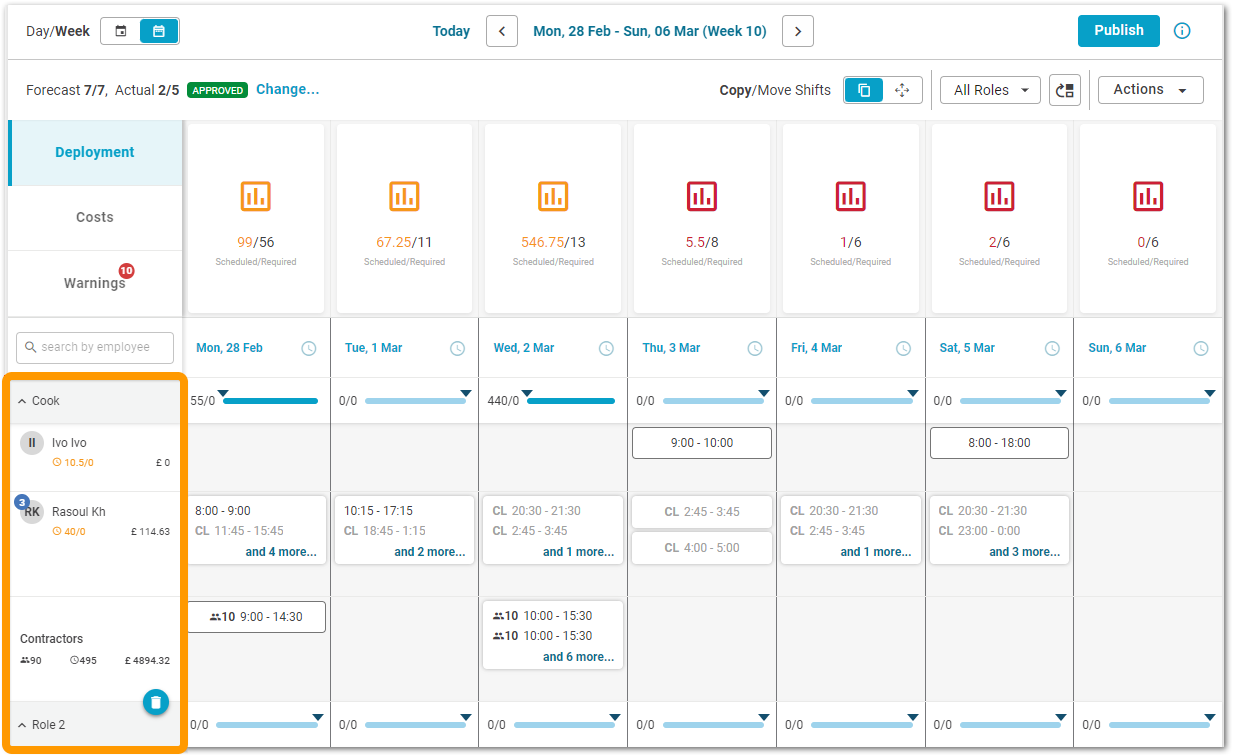Screen dimensions: 1233x756
Task: Click the clock icon beside Mon, 28 Feb
Action: point(308,348)
